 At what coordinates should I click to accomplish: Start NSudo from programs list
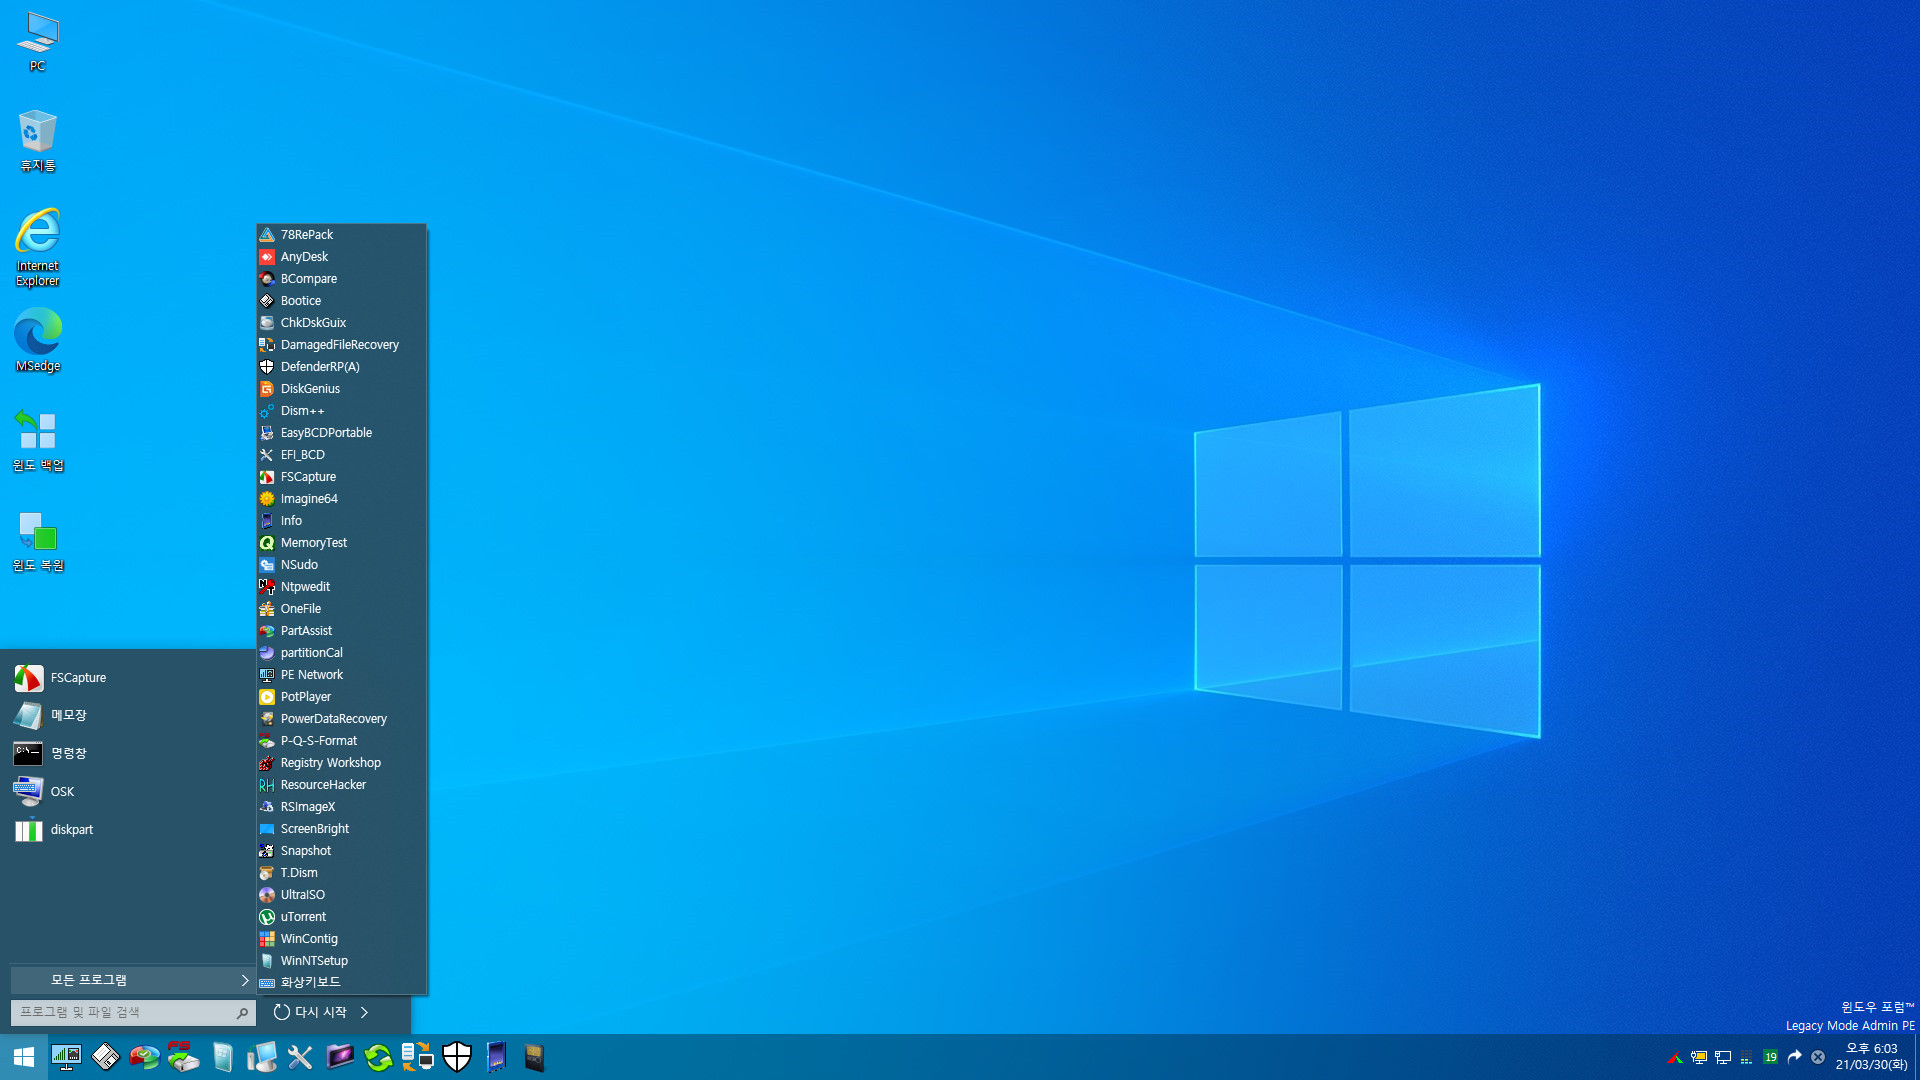[342, 565]
